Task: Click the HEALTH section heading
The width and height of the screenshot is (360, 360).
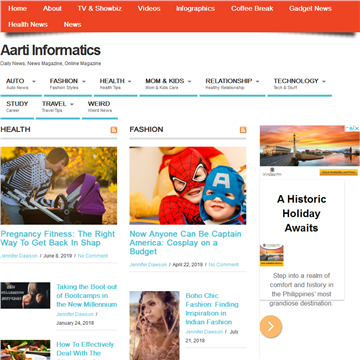Action: point(15,129)
